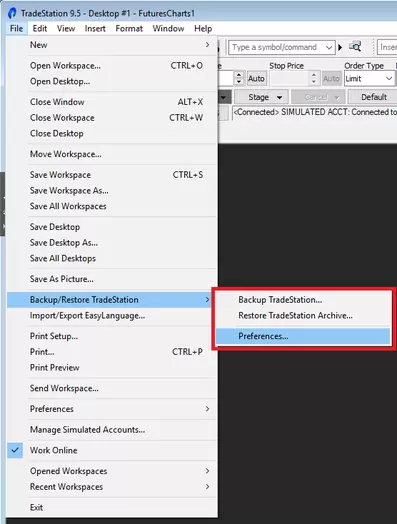Select Close Desktop

tap(112, 133)
